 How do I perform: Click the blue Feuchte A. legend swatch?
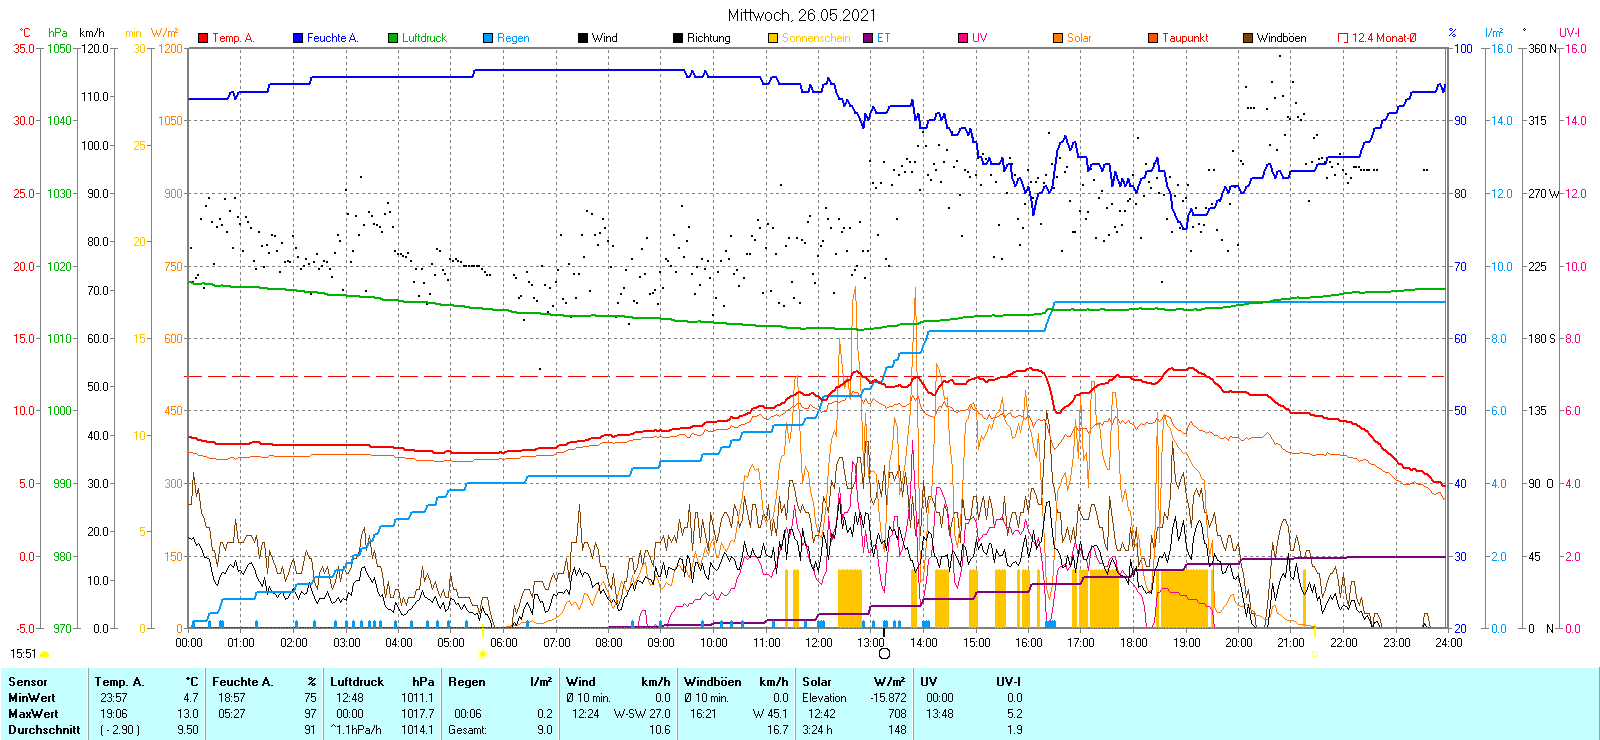298,38
